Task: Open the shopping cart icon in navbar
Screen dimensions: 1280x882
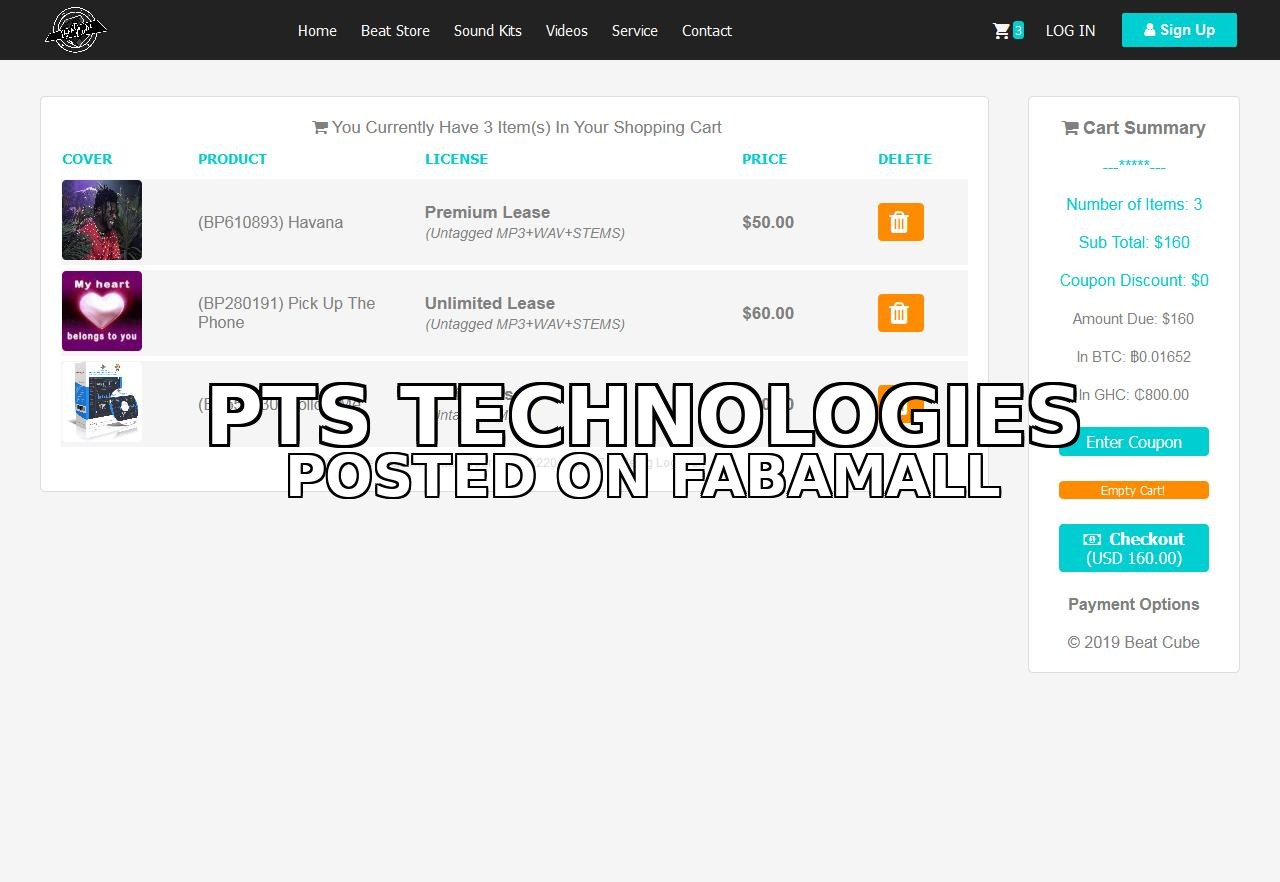Action: 1001,31
